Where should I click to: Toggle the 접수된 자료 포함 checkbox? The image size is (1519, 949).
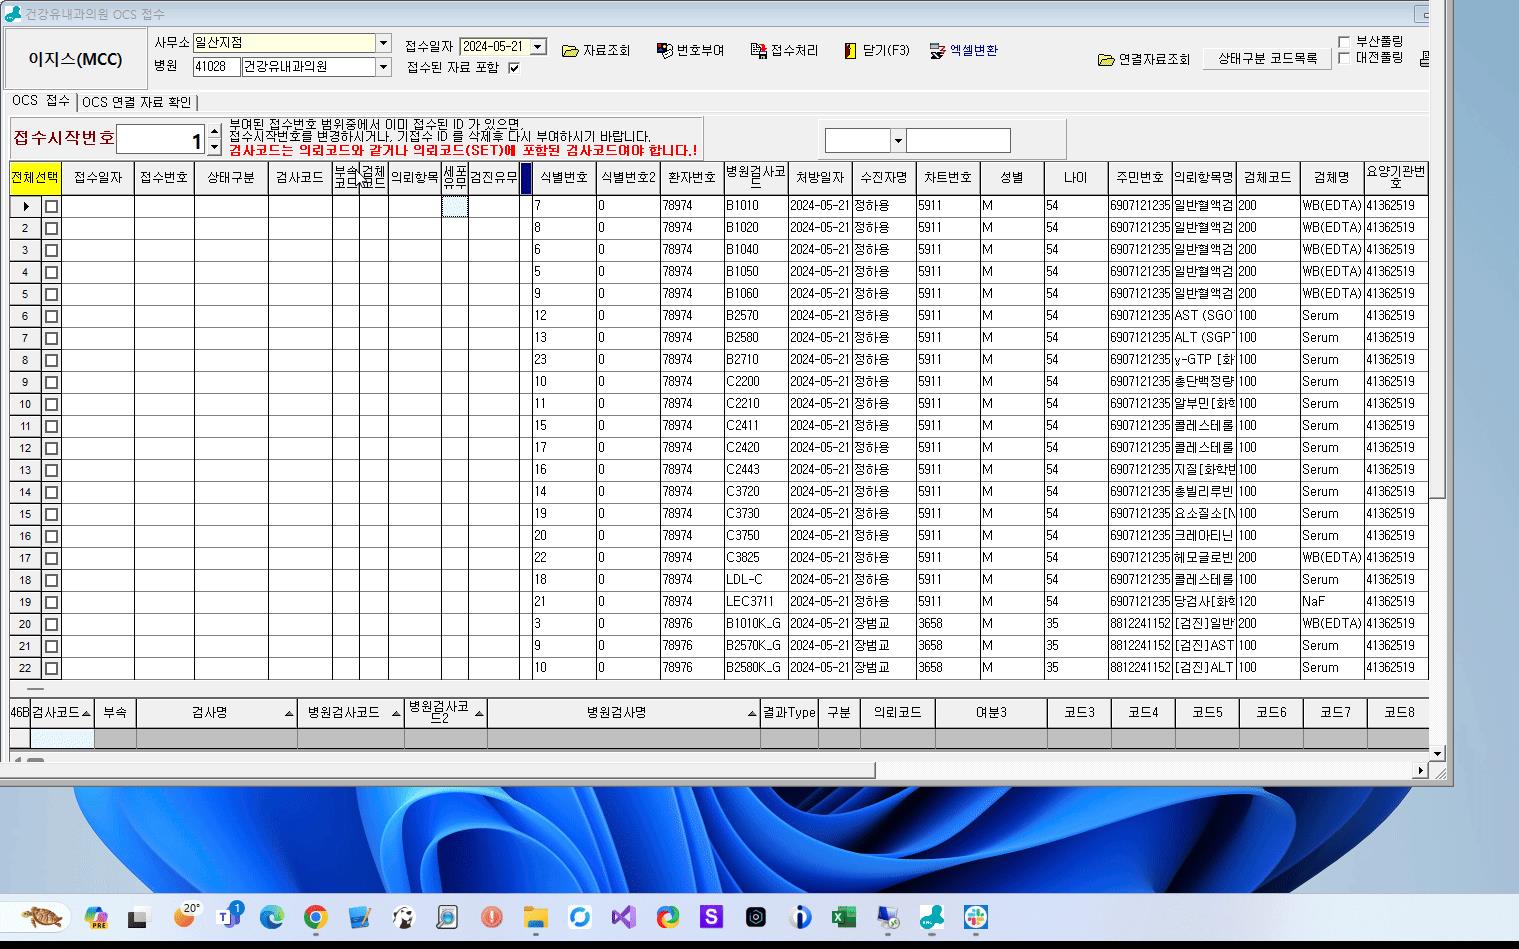pyautogui.click(x=514, y=68)
